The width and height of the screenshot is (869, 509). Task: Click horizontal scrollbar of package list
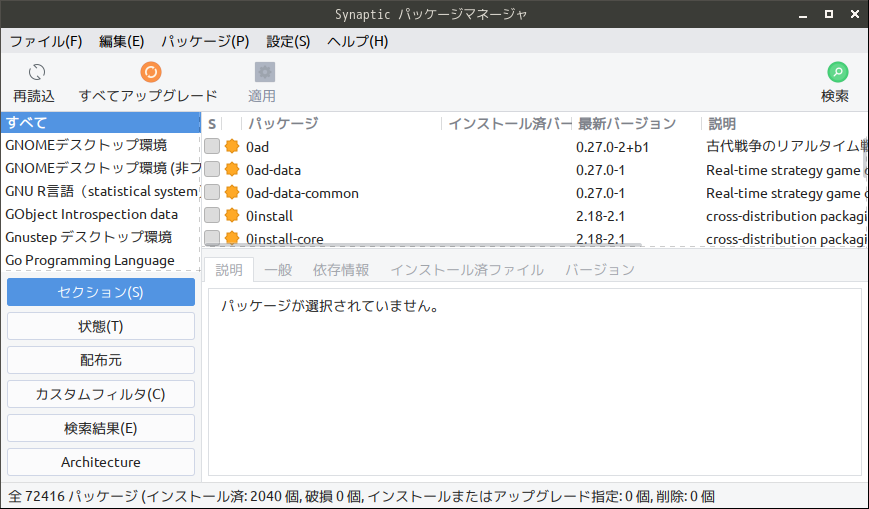click(x=422, y=243)
